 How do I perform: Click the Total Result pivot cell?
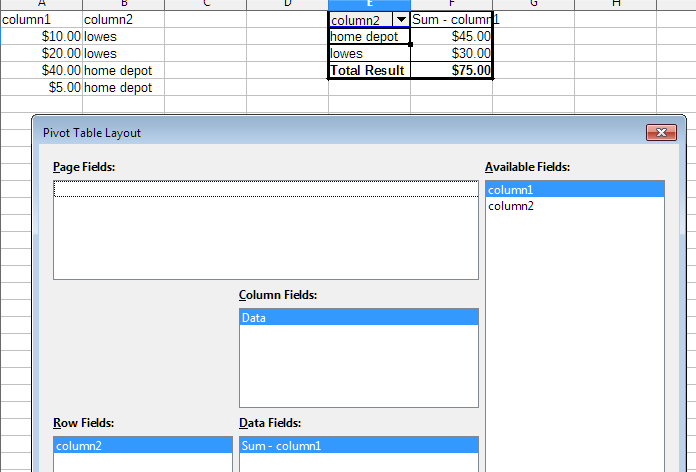click(x=369, y=70)
